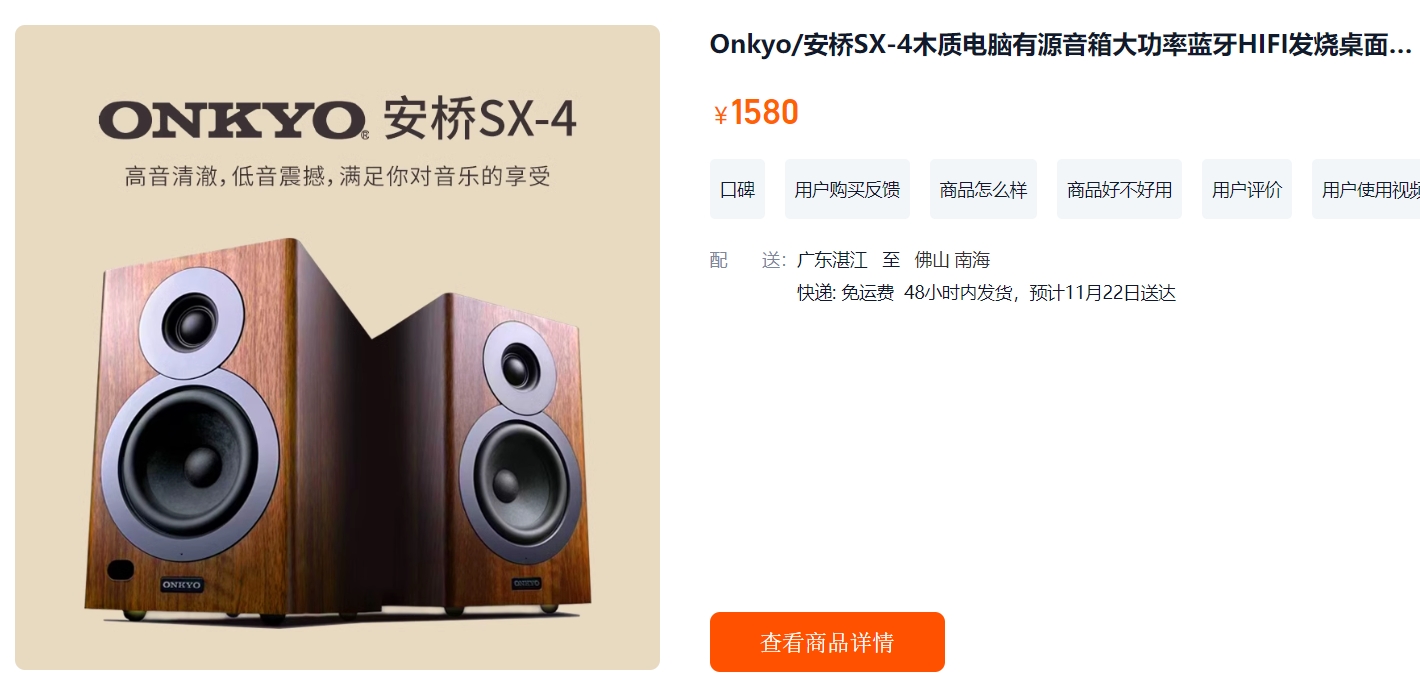Choose the 商品怎么样 tag
Viewport: 1420px width, 691px height.
pos(983,189)
